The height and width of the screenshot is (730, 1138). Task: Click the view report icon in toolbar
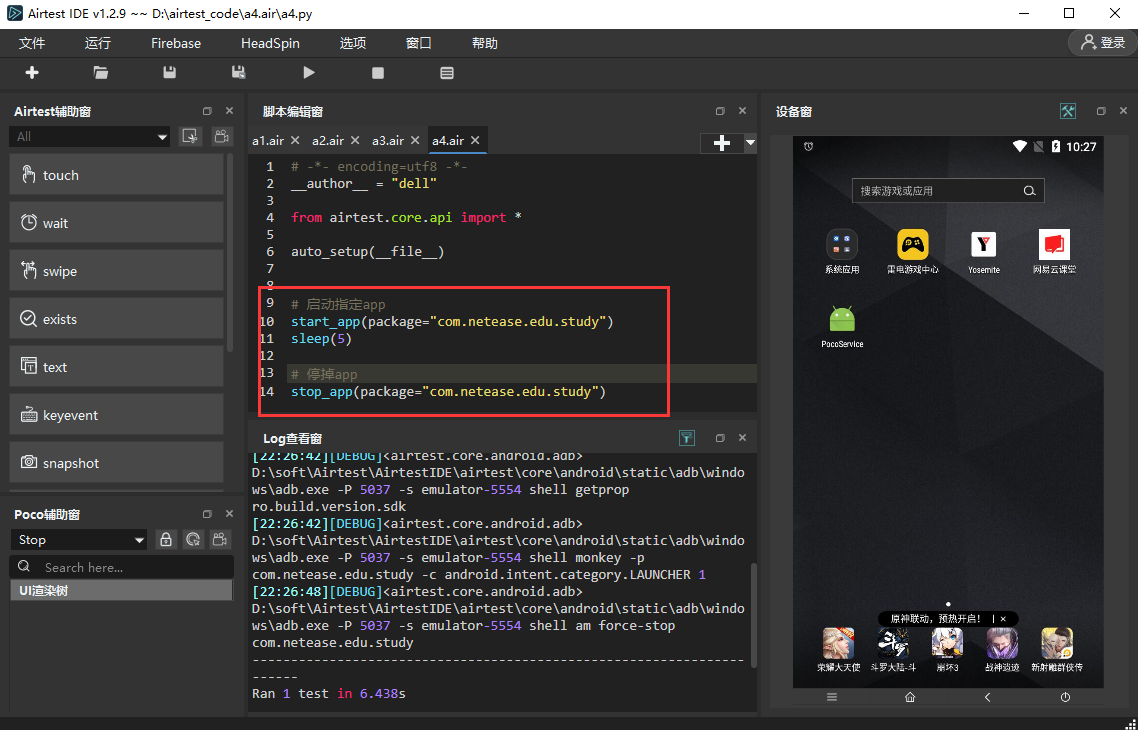(447, 73)
